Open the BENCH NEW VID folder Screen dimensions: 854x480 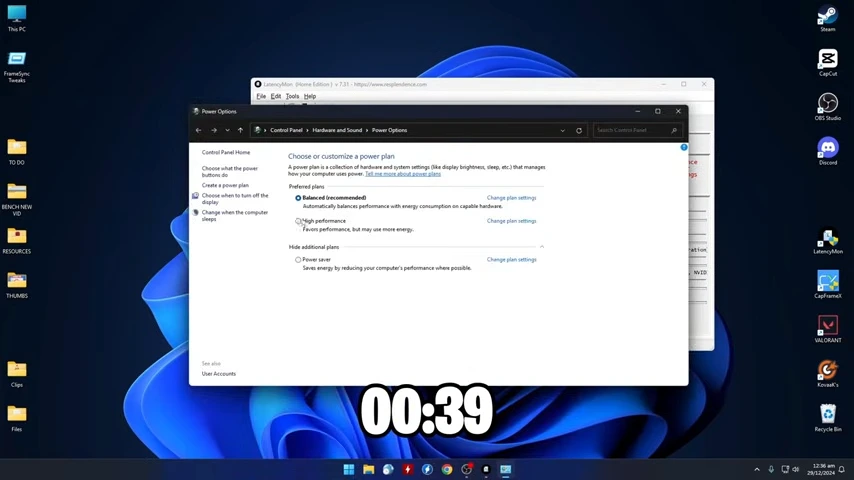coord(16,199)
